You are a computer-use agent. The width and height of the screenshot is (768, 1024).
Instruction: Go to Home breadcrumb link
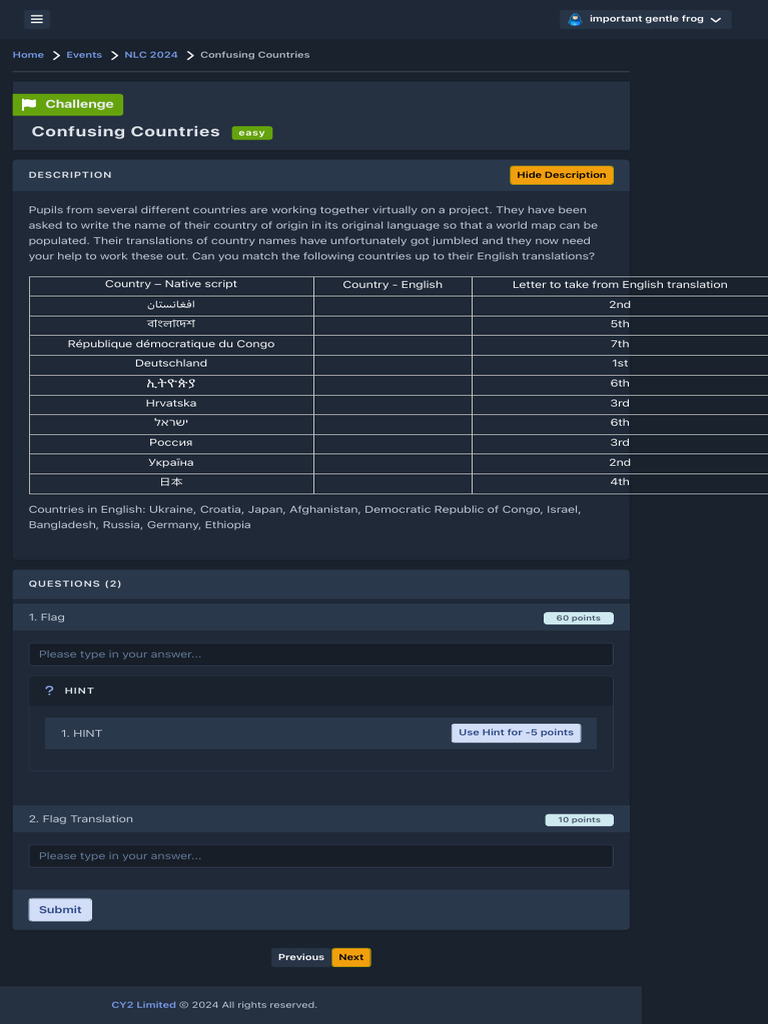(28, 55)
